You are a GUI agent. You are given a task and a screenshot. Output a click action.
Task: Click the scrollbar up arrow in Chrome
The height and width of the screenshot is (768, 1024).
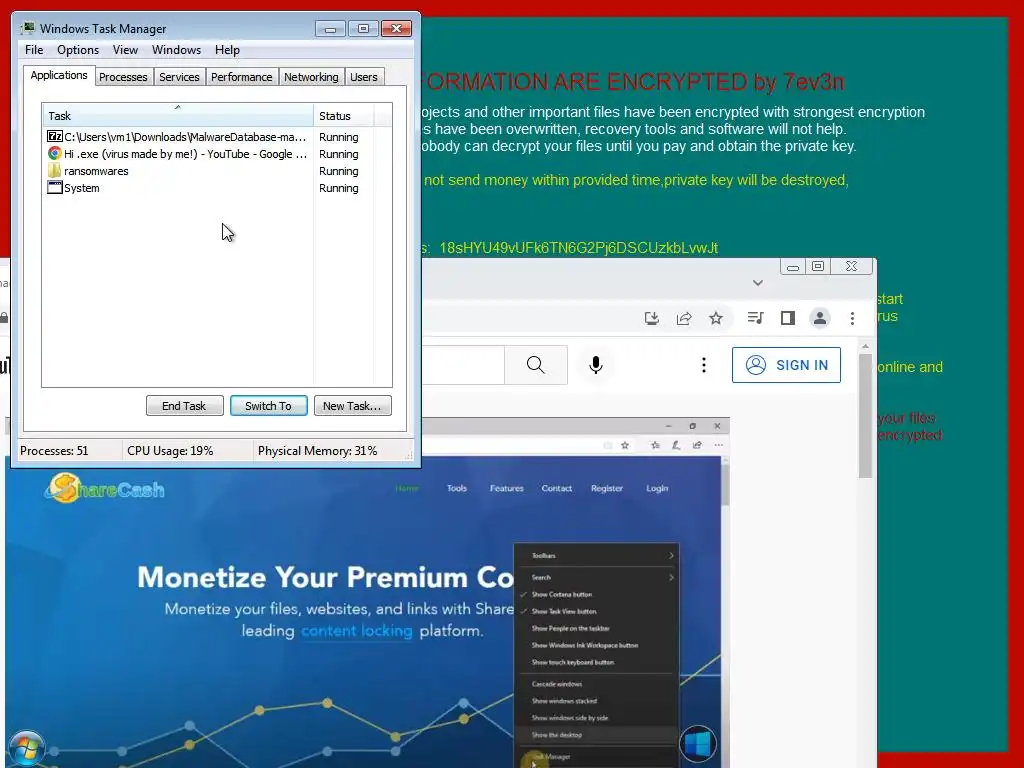click(865, 346)
